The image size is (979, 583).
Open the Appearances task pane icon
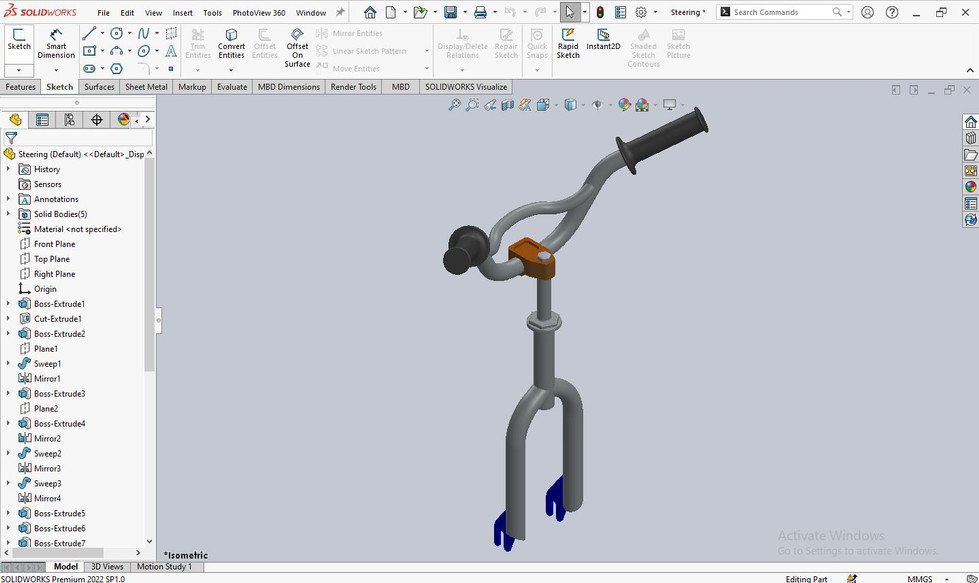[970, 187]
